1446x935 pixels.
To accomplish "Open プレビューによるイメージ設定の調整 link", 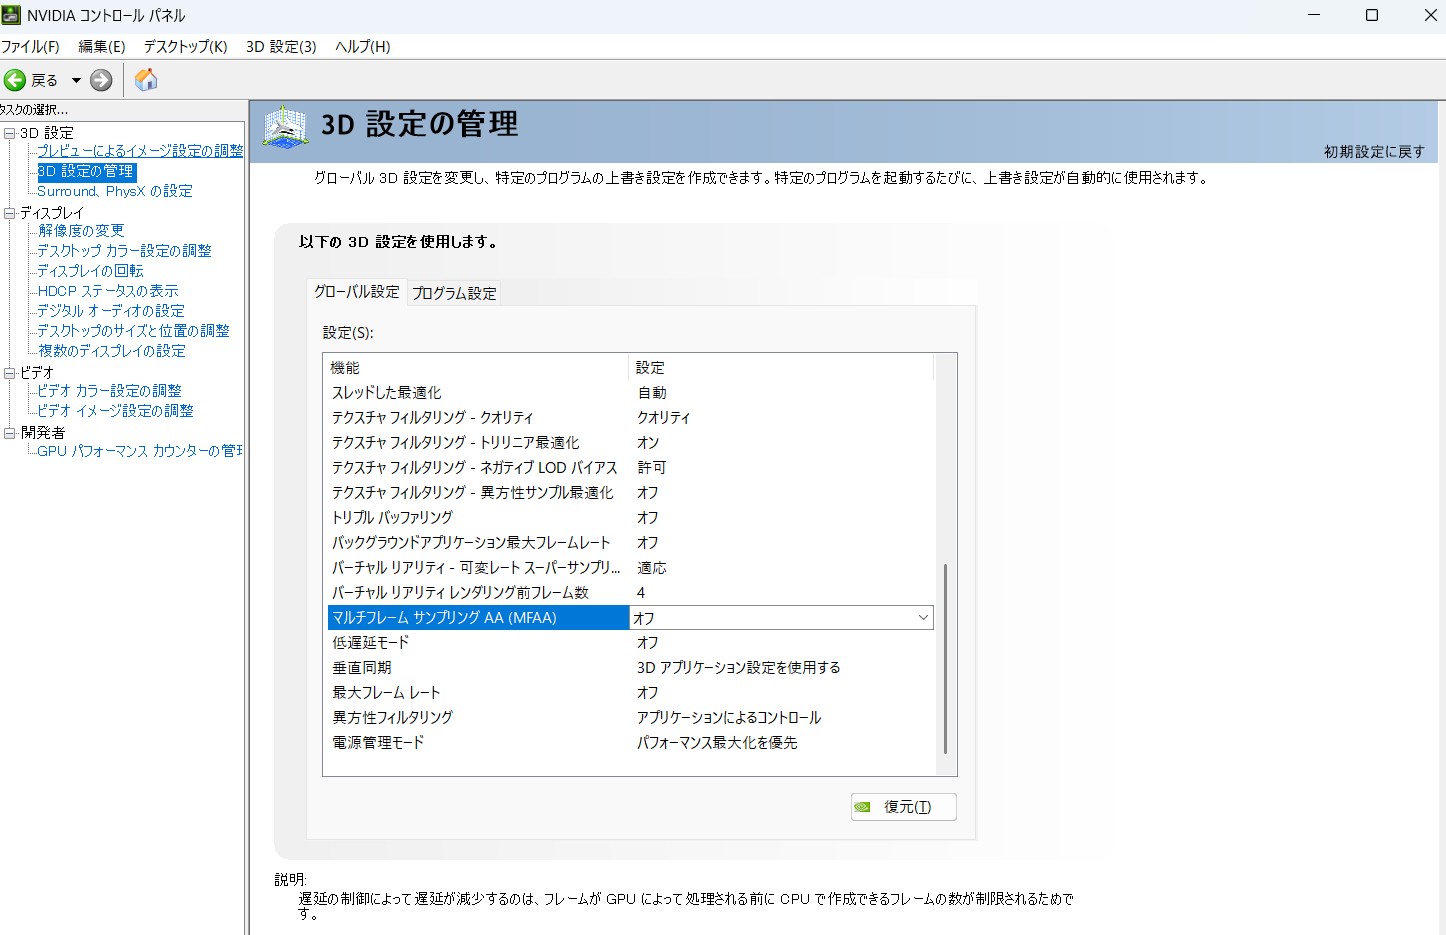I will point(140,151).
